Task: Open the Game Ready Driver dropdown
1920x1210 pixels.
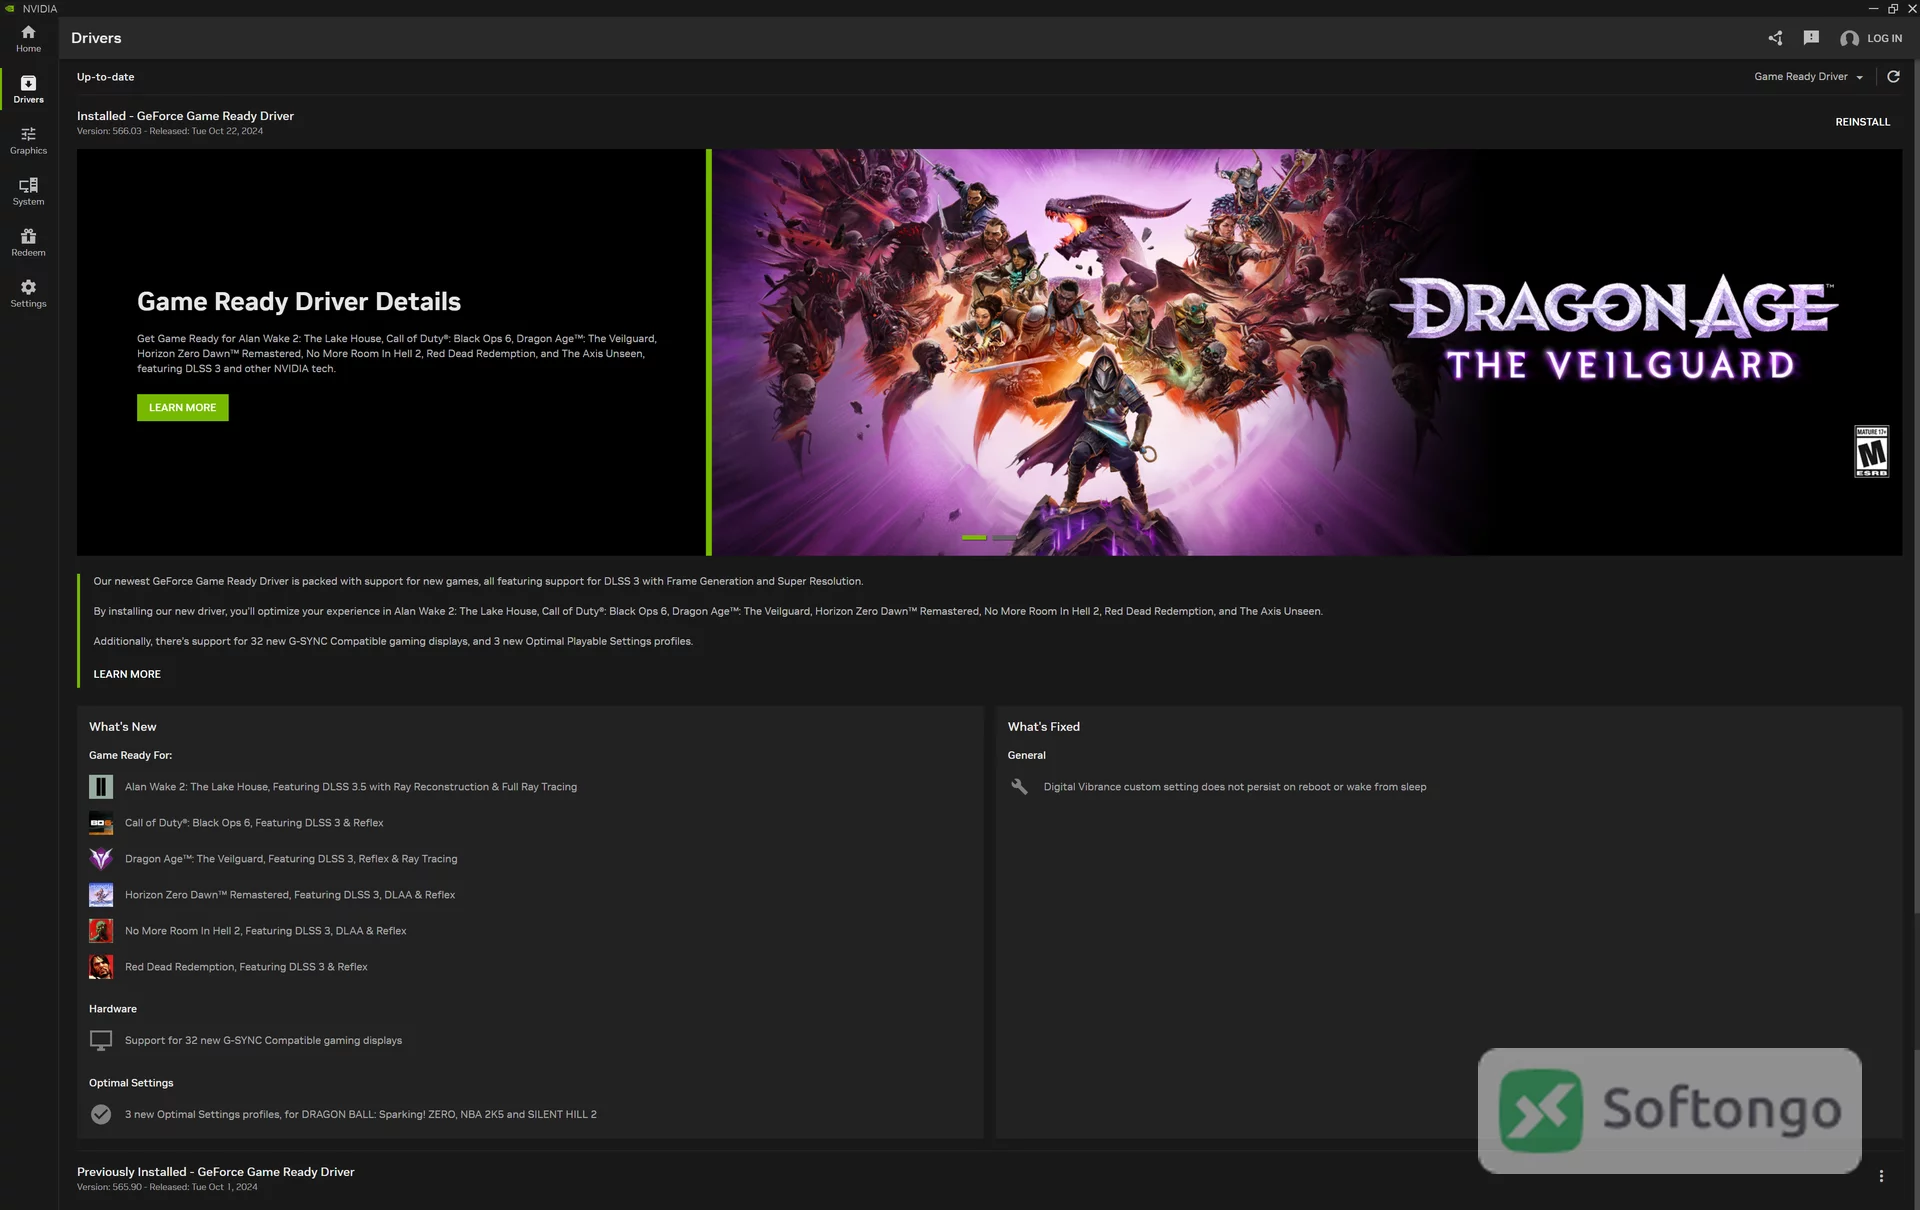Action: point(1808,77)
